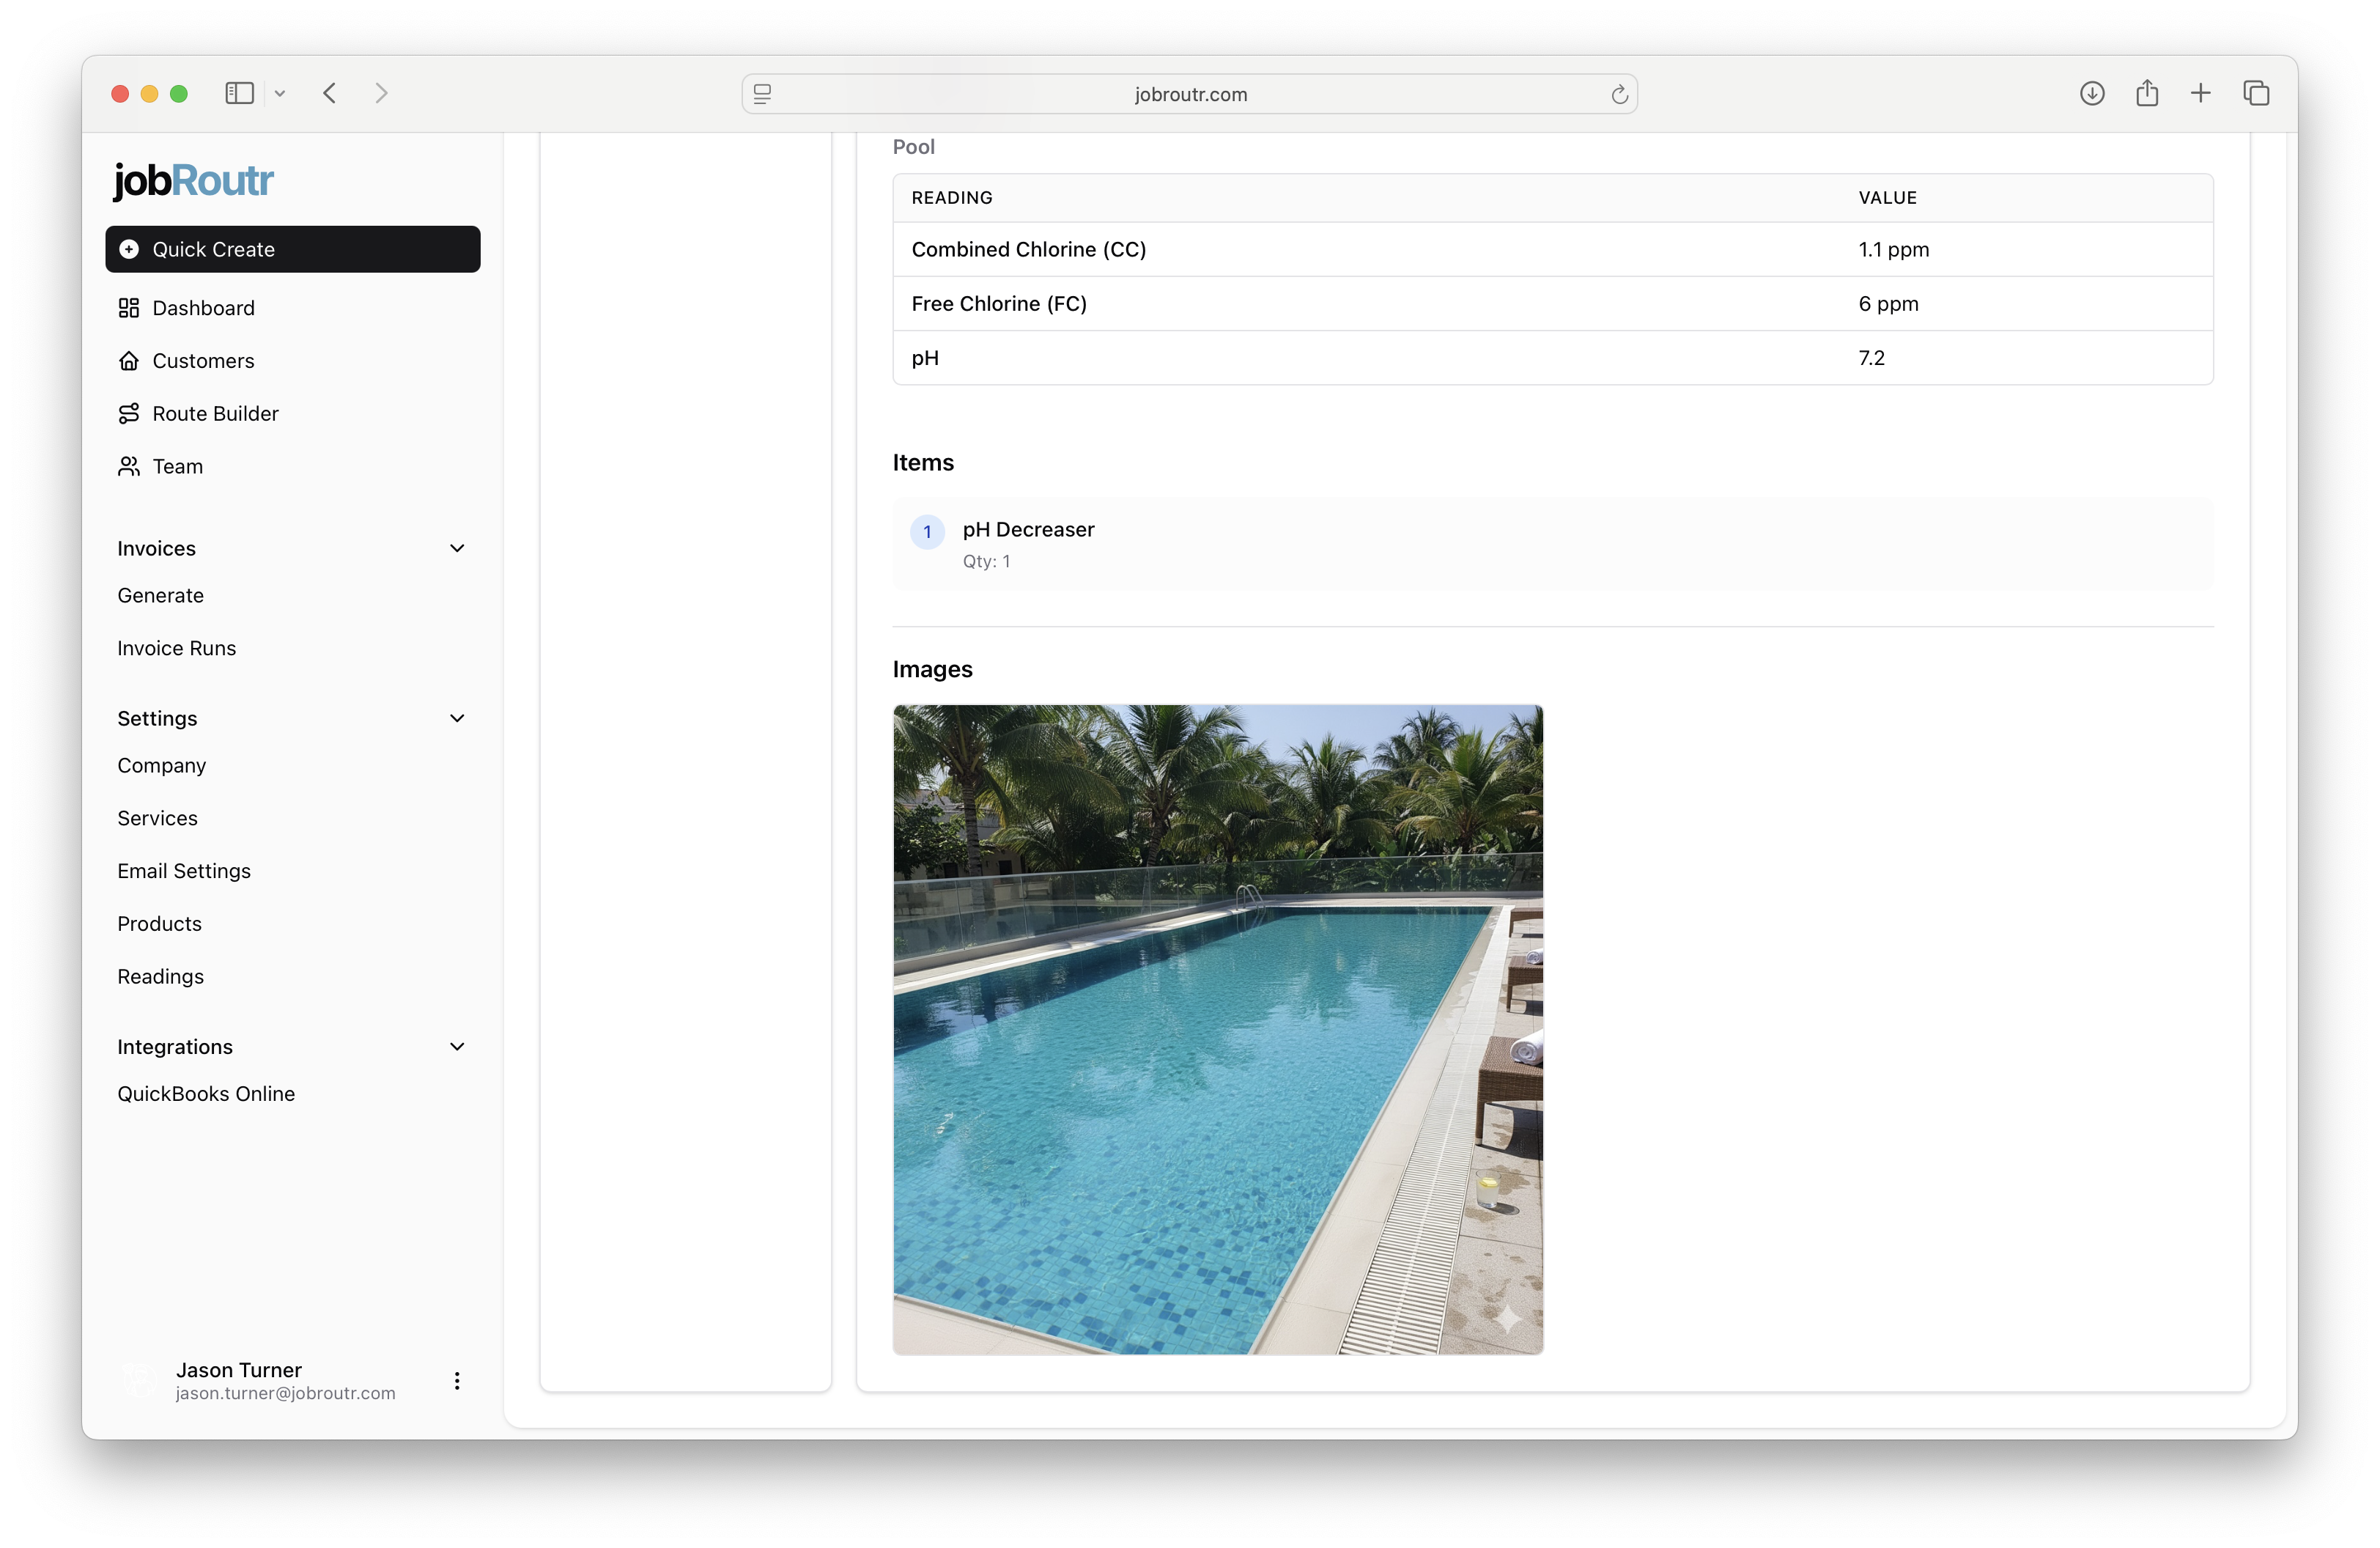Open Safari downloads icon
2380x1548 pixels.
click(x=2092, y=94)
